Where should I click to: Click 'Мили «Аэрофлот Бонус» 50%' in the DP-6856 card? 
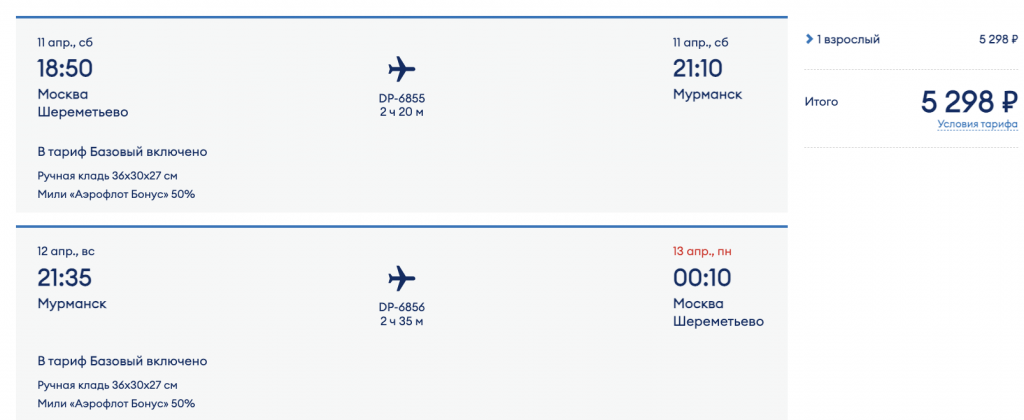point(116,403)
